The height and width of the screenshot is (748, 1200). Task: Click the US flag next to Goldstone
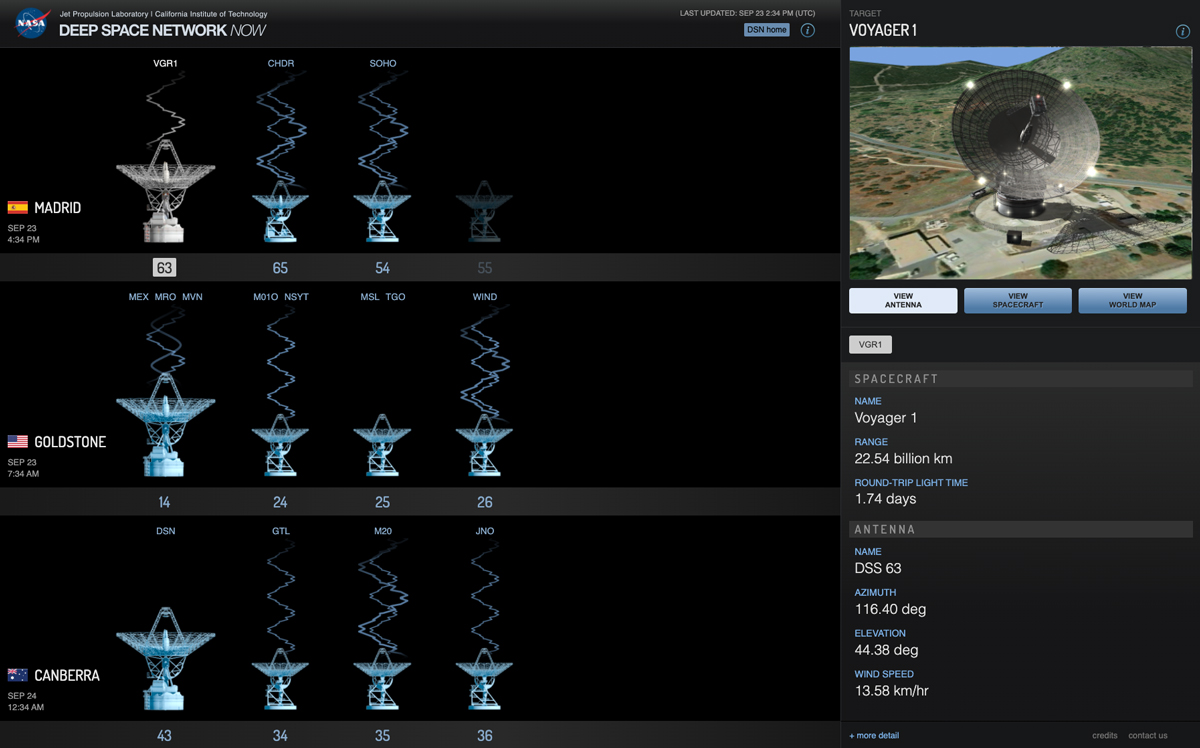click(x=18, y=442)
